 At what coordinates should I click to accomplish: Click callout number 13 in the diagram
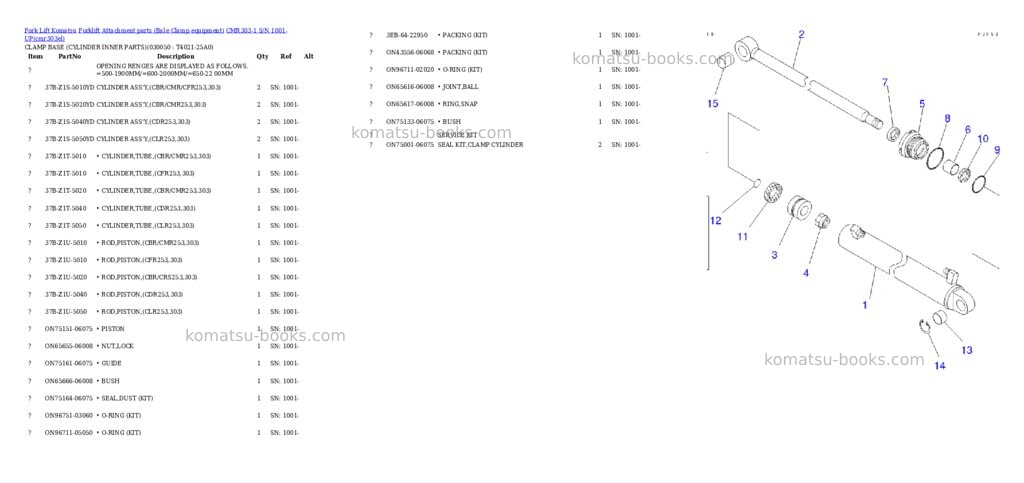(967, 351)
